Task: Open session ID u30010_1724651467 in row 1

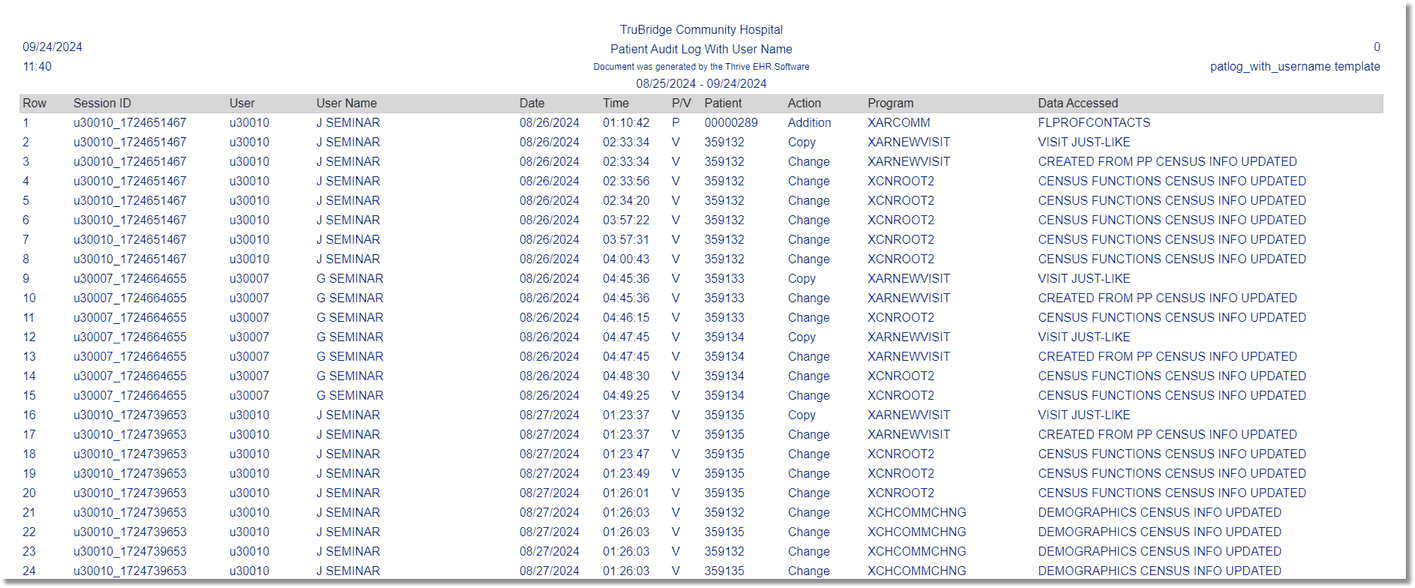Action: pos(125,122)
